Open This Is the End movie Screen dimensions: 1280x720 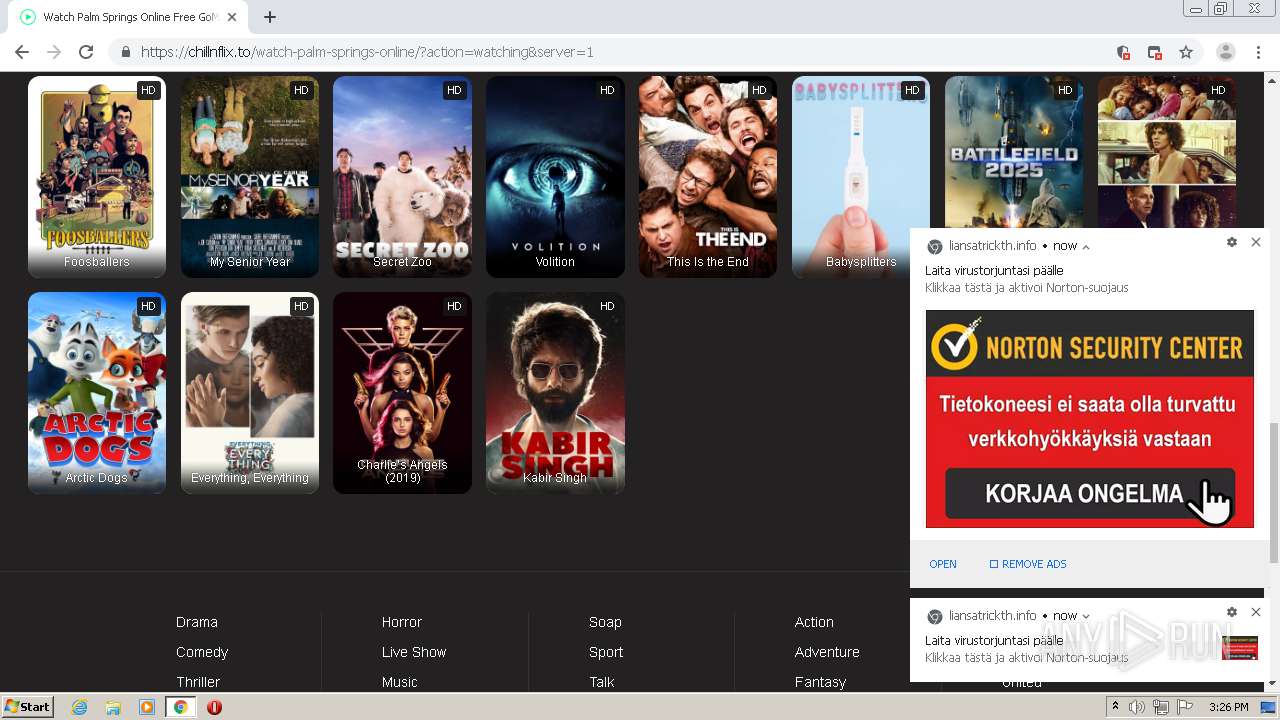pos(708,177)
